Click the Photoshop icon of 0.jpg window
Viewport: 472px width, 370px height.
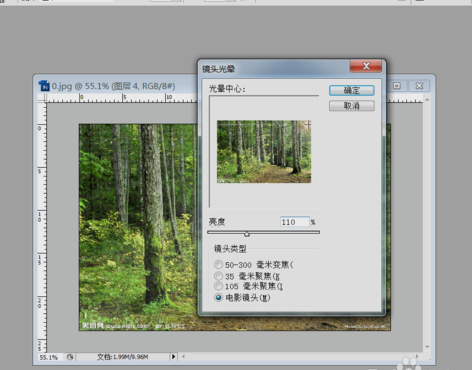click(44, 86)
